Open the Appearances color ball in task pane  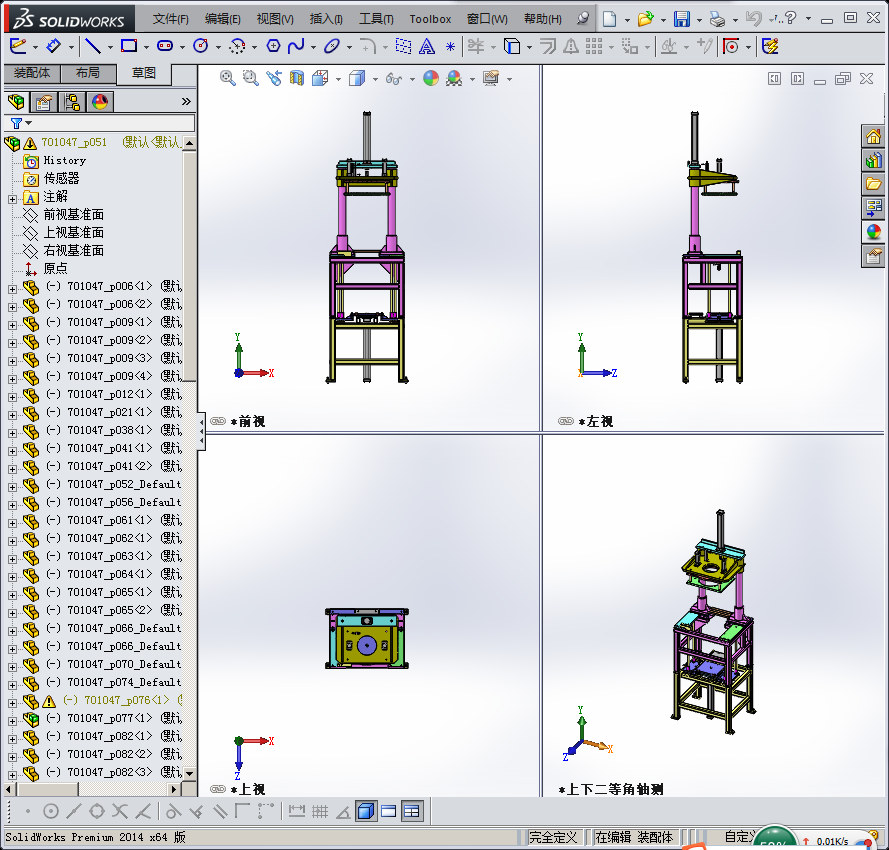tap(873, 231)
